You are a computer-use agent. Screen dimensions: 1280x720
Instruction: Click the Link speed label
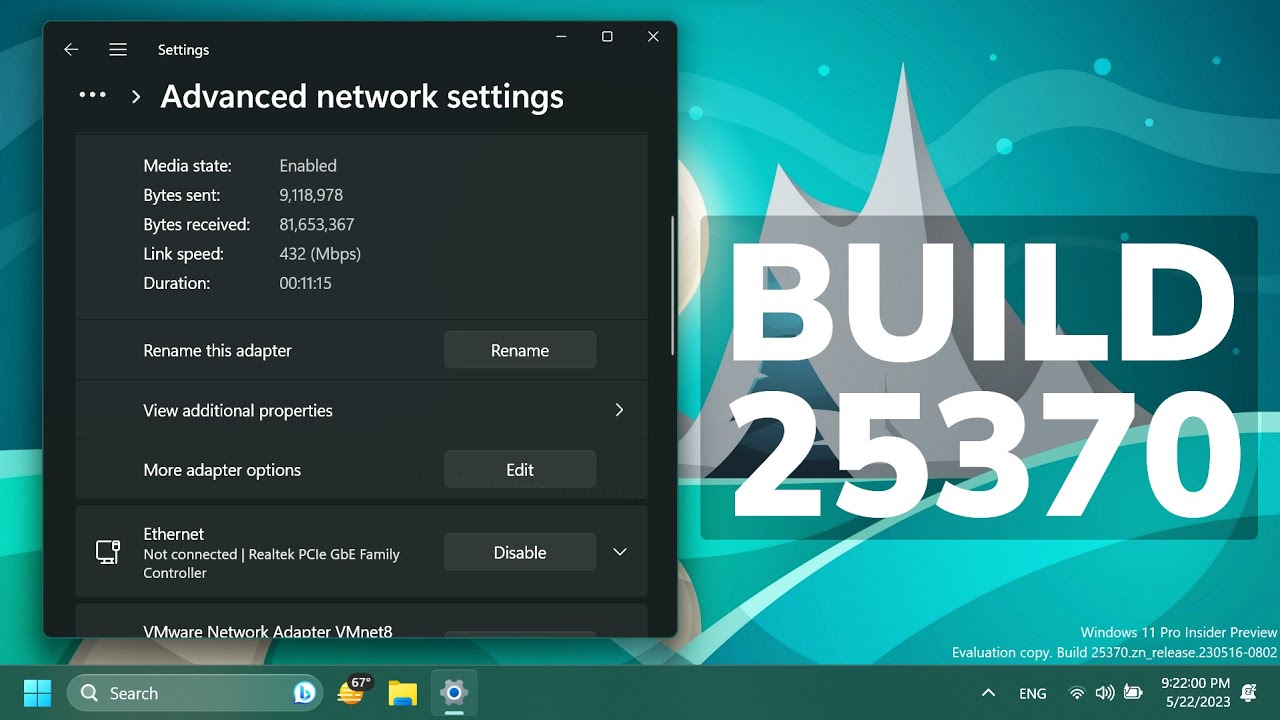(x=183, y=254)
